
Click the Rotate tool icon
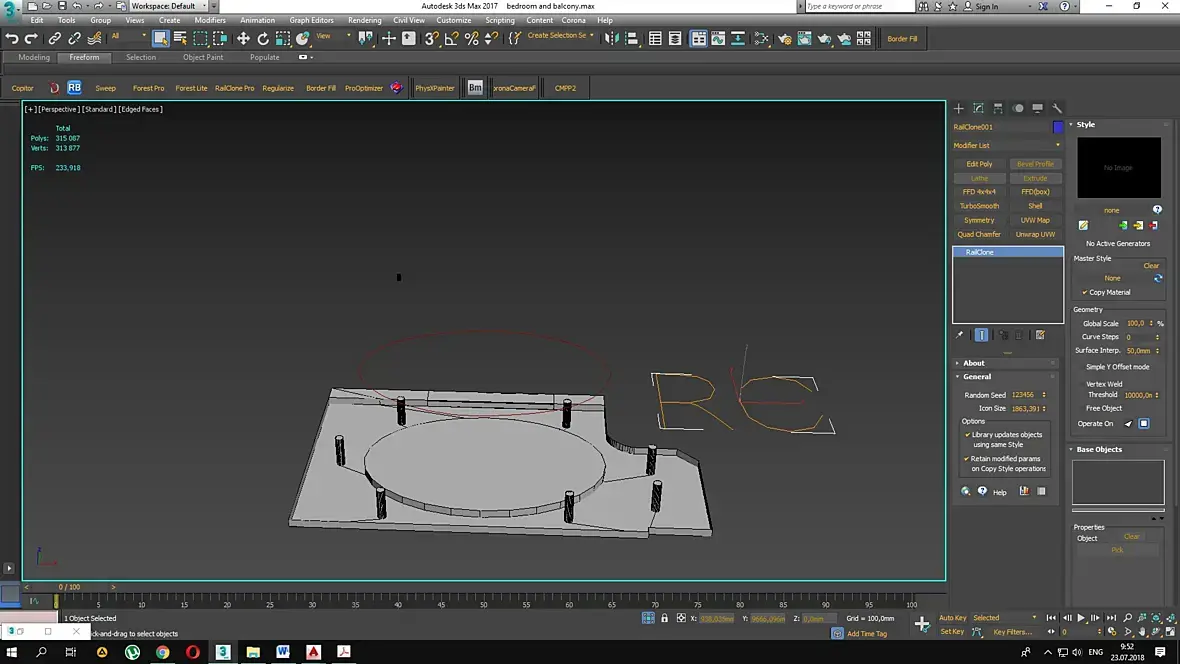click(x=263, y=38)
